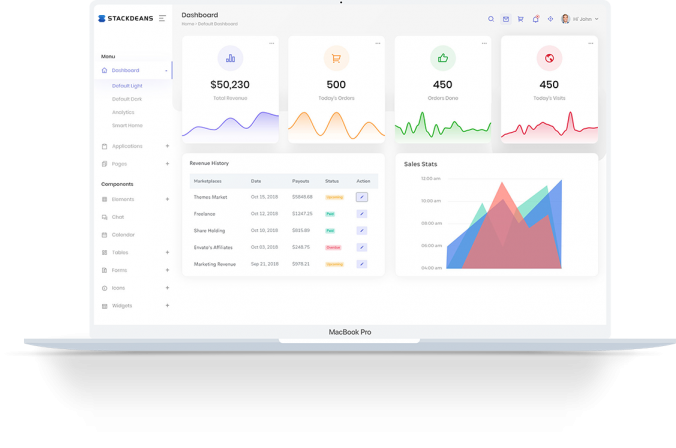Screen dimensions: 676x448
Task: Open notifications bell icon
Action: pyautogui.click(x=535, y=19)
